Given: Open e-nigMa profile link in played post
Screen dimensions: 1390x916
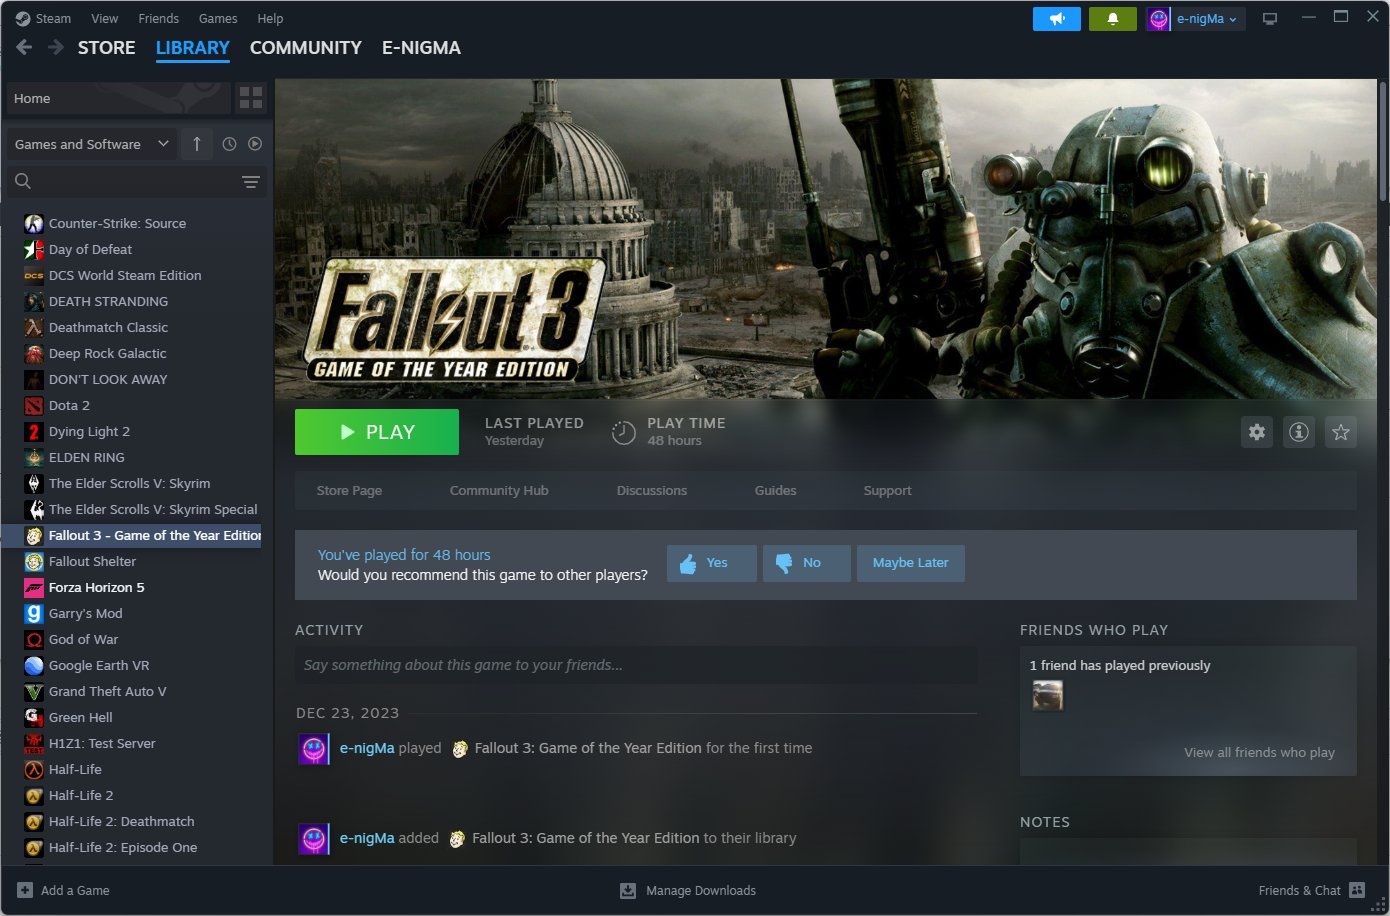Looking at the screenshot, I should tap(367, 748).
